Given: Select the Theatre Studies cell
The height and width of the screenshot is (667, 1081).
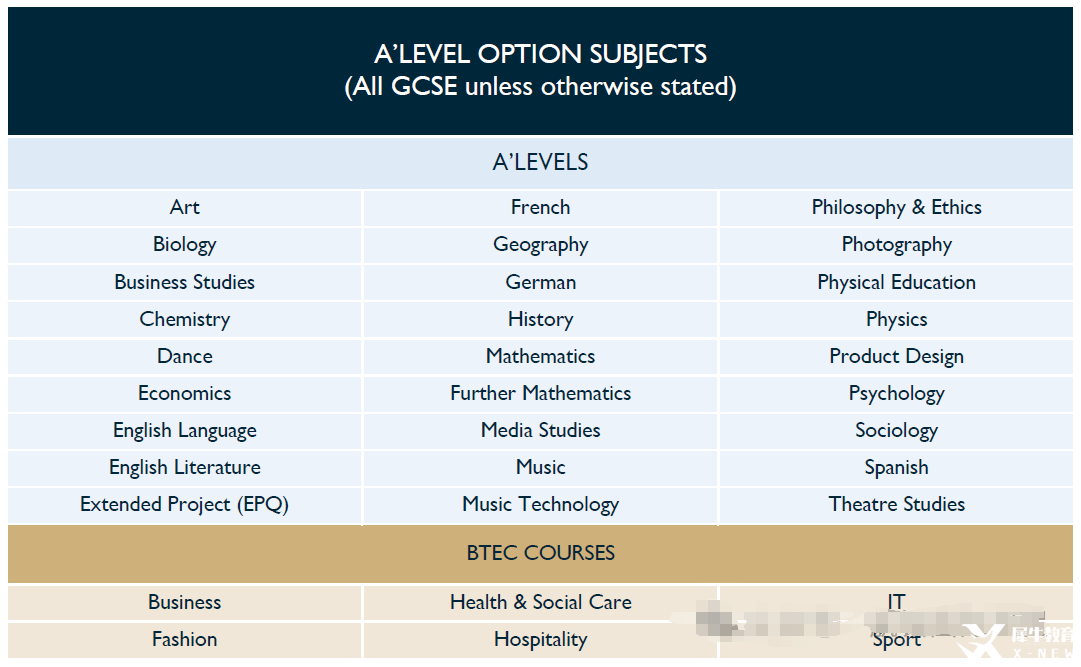Looking at the screenshot, I should click(x=896, y=504).
